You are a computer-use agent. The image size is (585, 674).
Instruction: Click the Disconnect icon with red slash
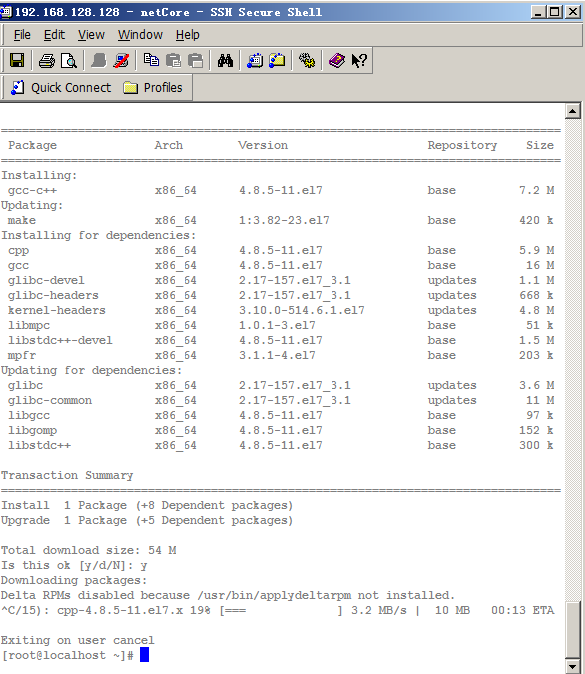[x=121, y=61]
